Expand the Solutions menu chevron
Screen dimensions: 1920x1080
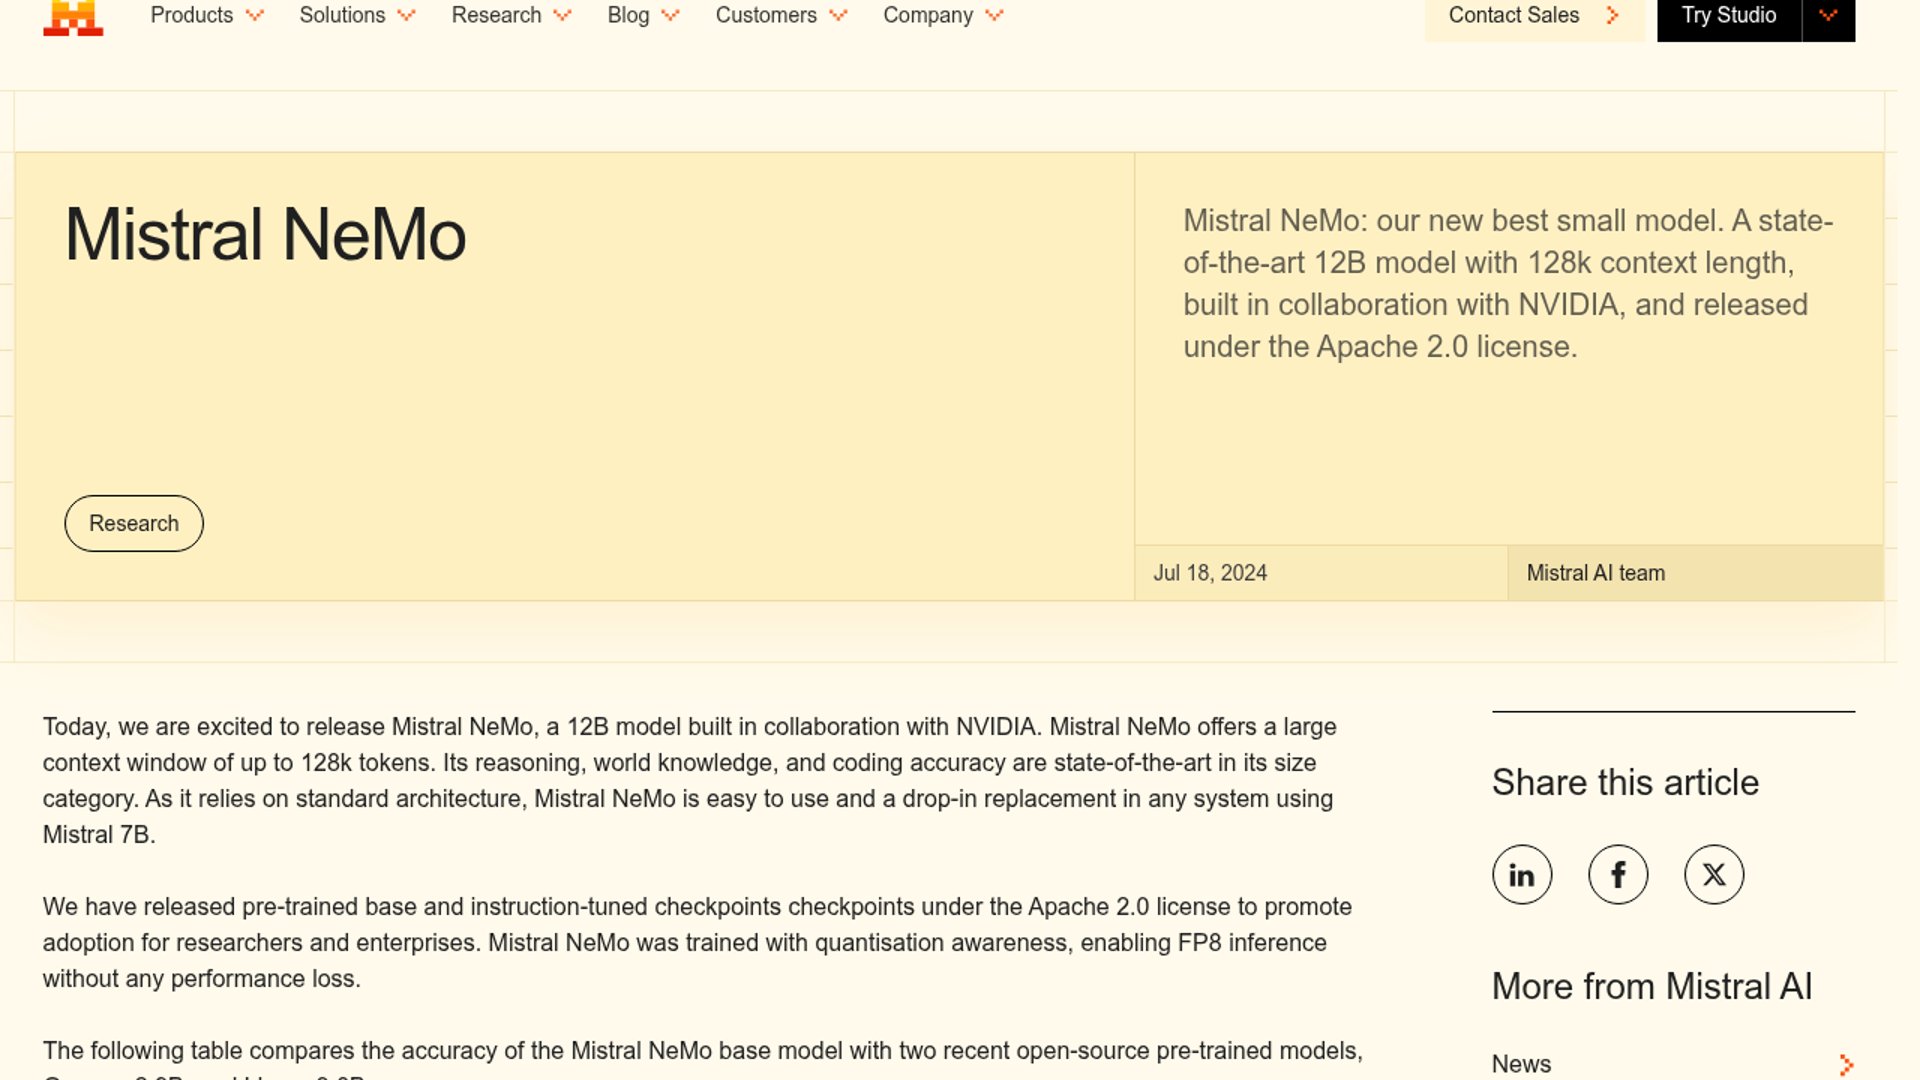coord(406,15)
